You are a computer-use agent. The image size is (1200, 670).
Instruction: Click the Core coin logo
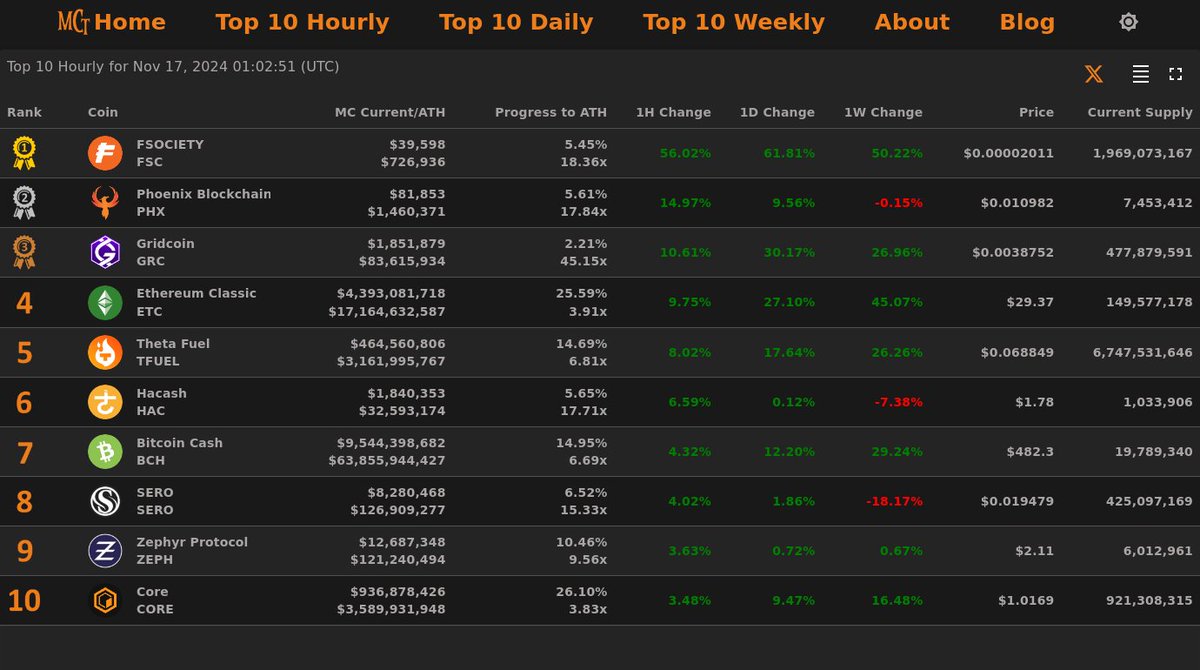[x=105, y=600]
